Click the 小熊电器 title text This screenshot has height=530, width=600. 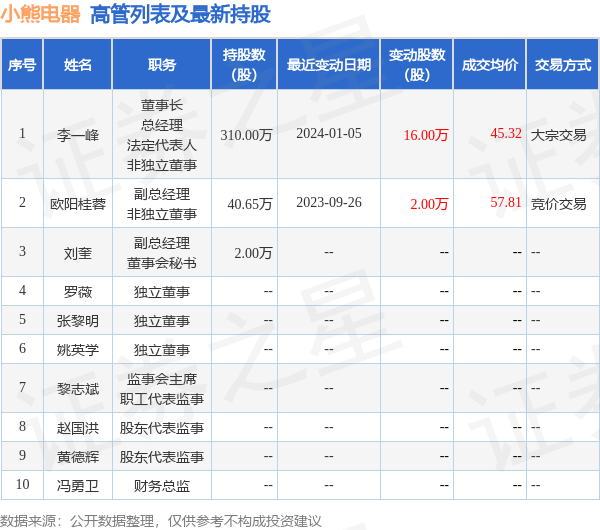coord(40,14)
